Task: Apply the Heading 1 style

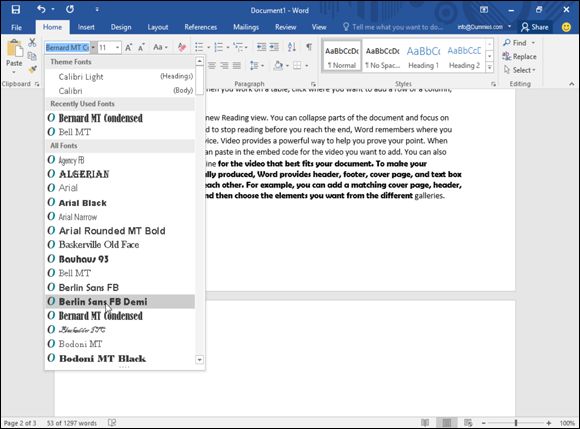Action: (x=424, y=57)
